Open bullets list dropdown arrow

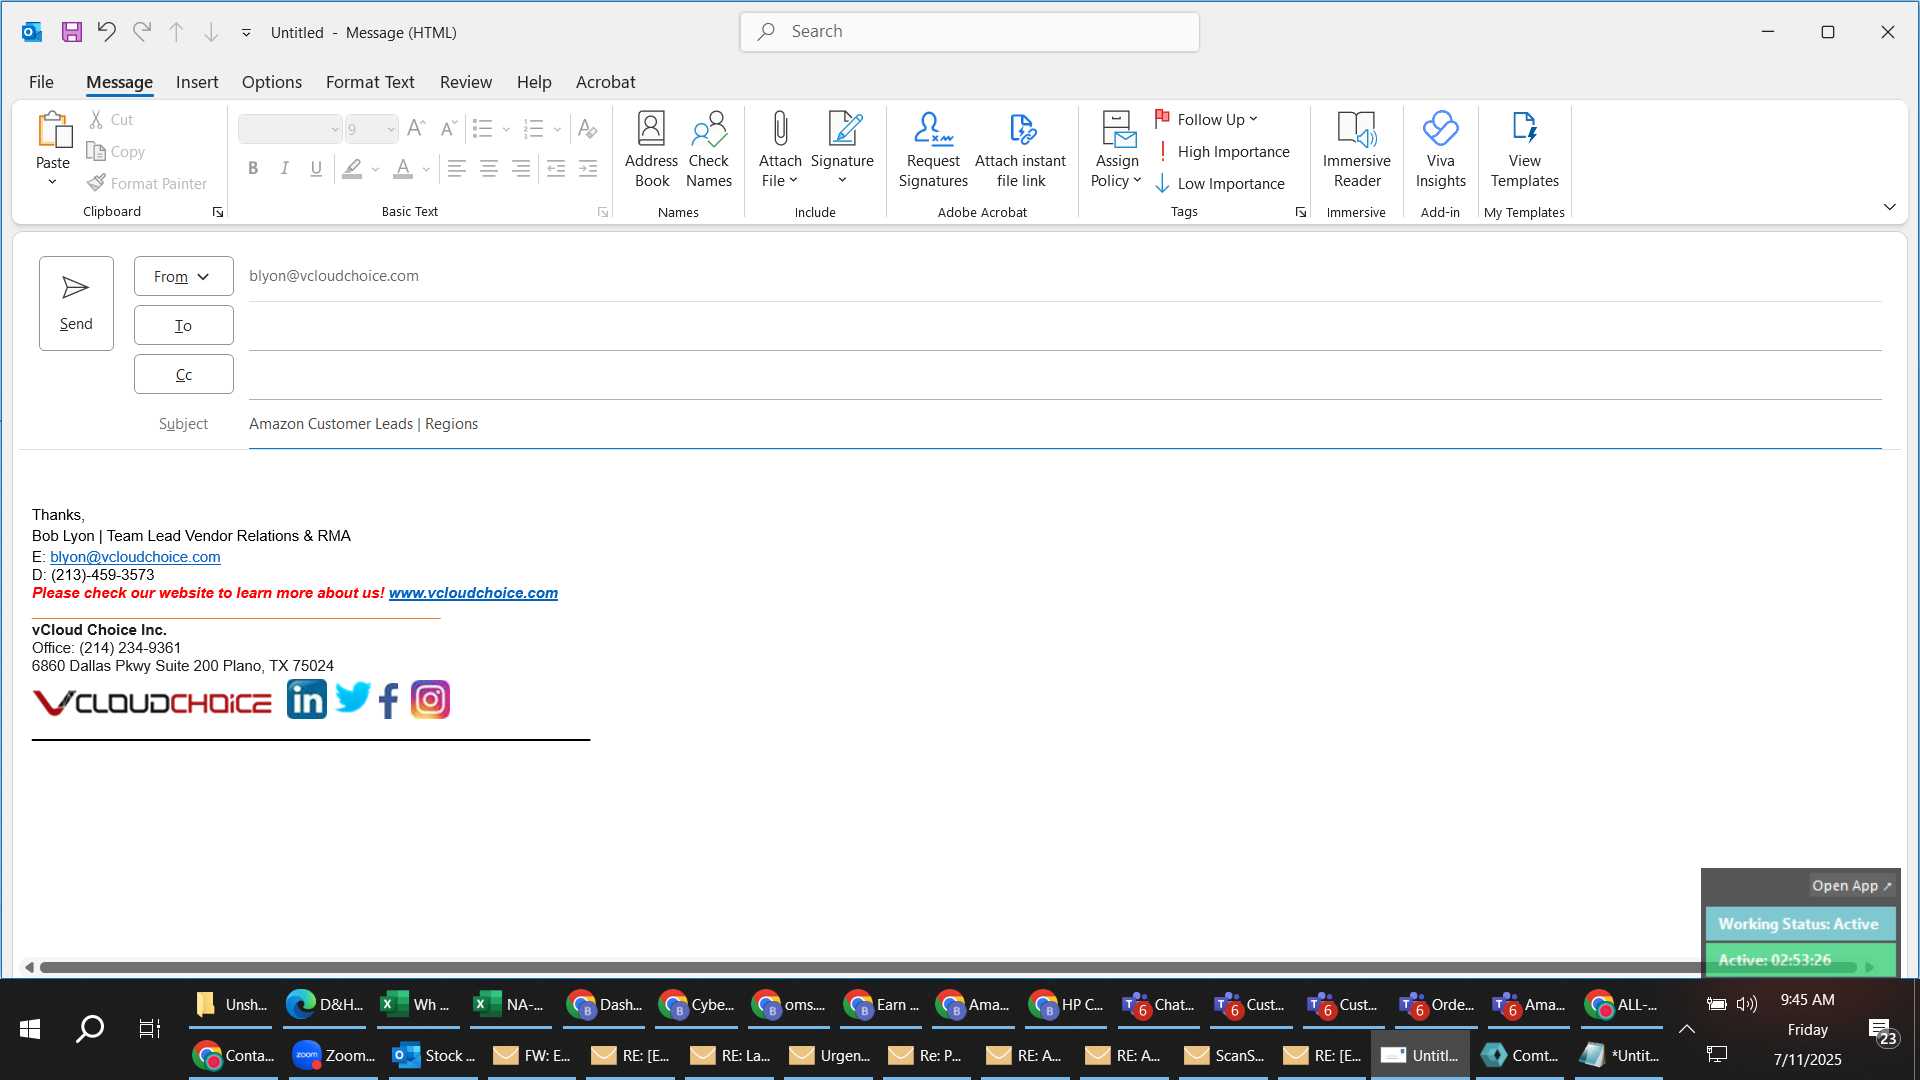click(x=506, y=129)
